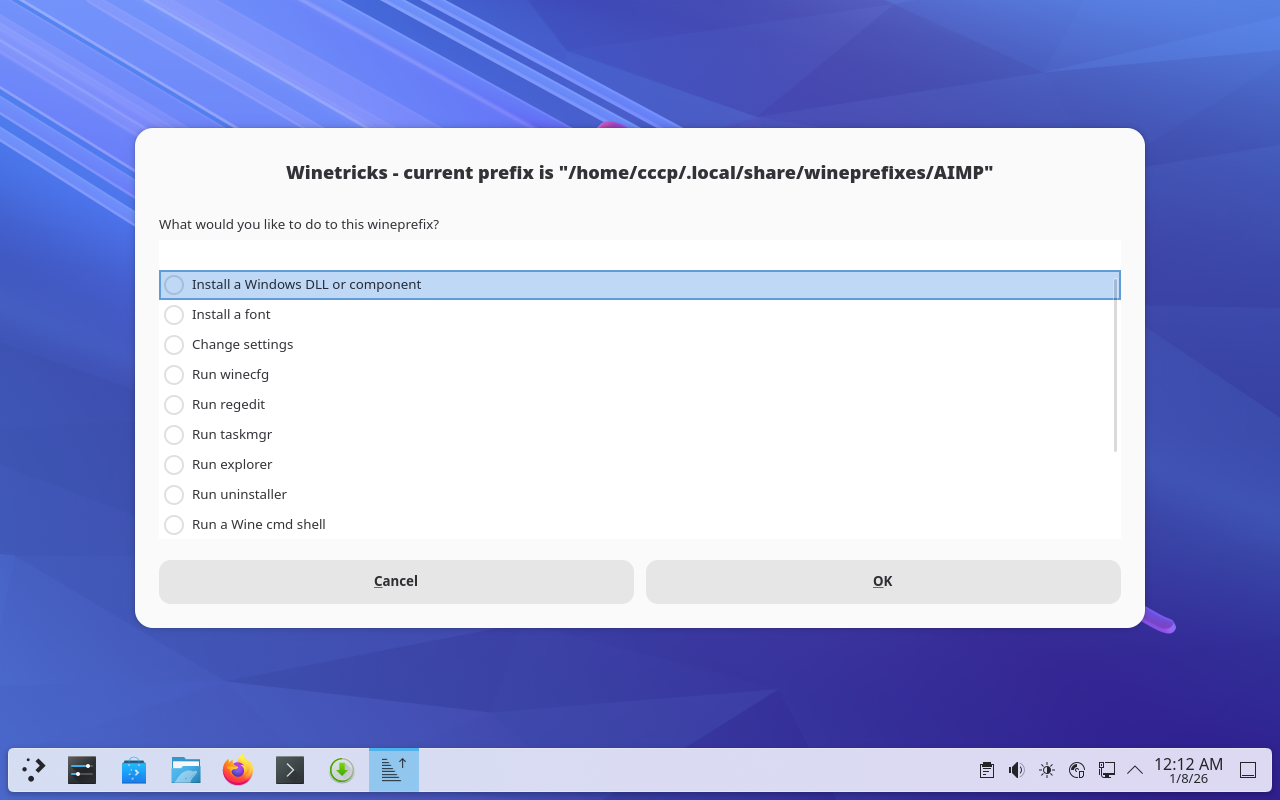Viewport: 1280px width, 800px height.
Task: Launch Firefox from the taskbar
Action: point(238,770)
